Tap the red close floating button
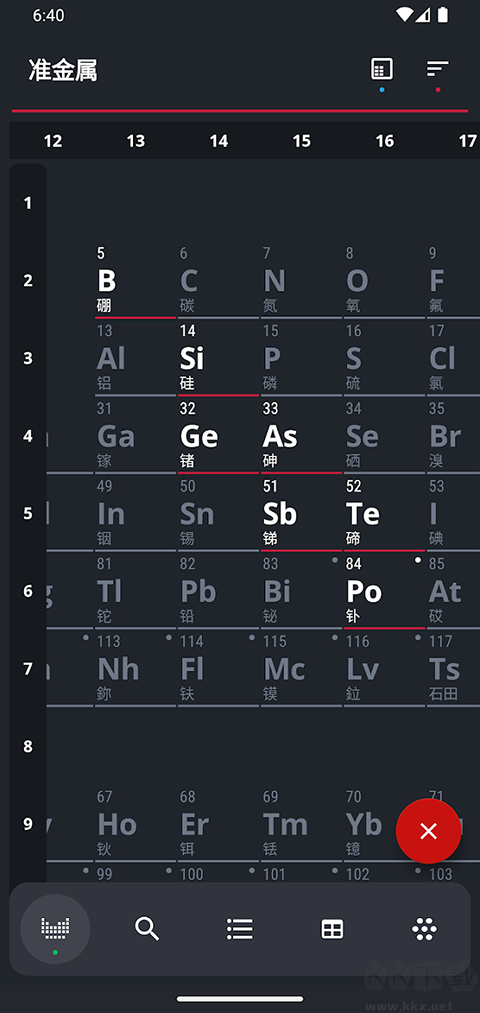480x1013 pixels. (428, 831)
